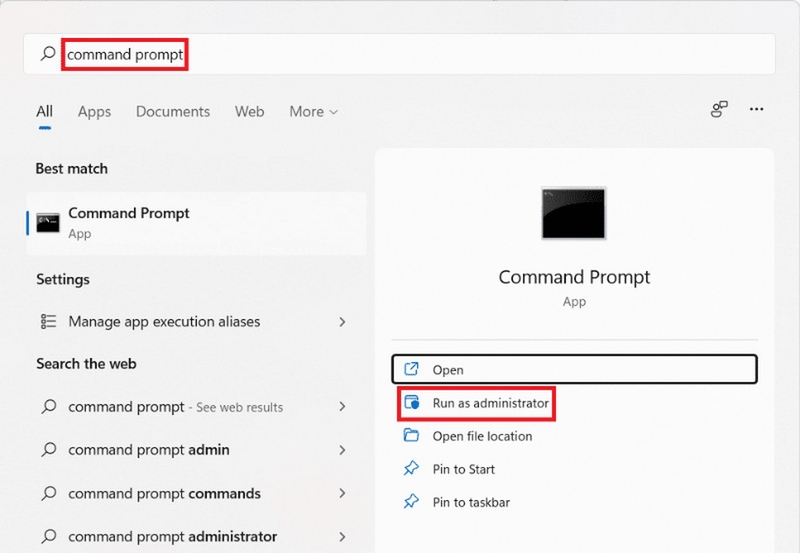
Task: Click the 'Search the web' heading
Action: 86,364
